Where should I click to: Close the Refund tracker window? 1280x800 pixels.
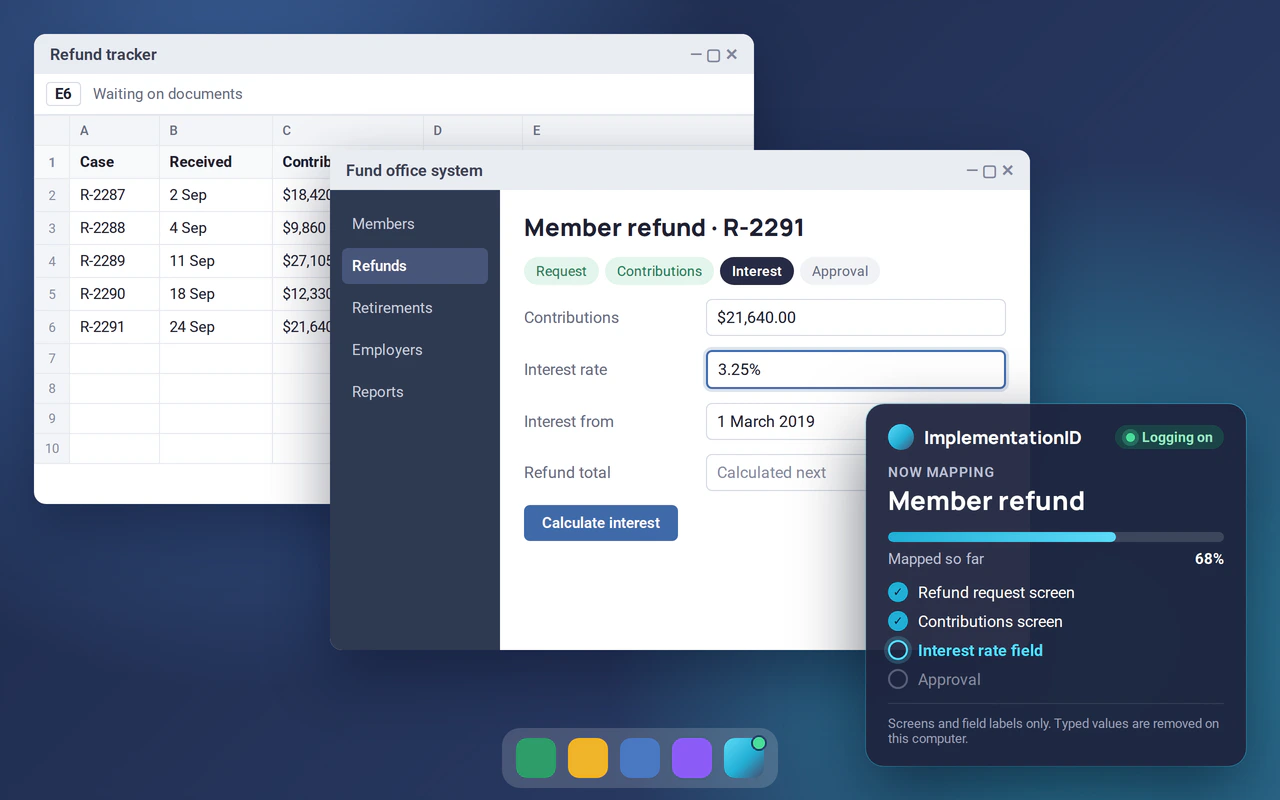732,55
